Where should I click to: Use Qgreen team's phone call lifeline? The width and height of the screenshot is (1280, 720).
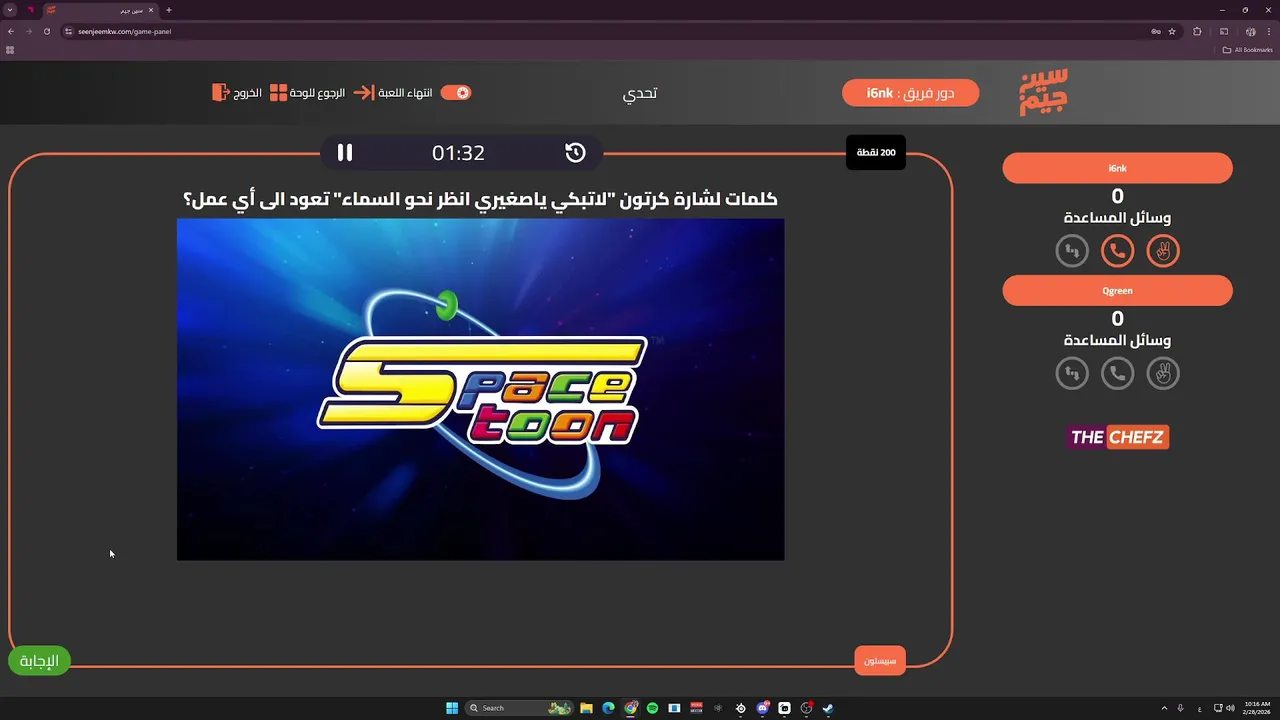[1117, 374]
